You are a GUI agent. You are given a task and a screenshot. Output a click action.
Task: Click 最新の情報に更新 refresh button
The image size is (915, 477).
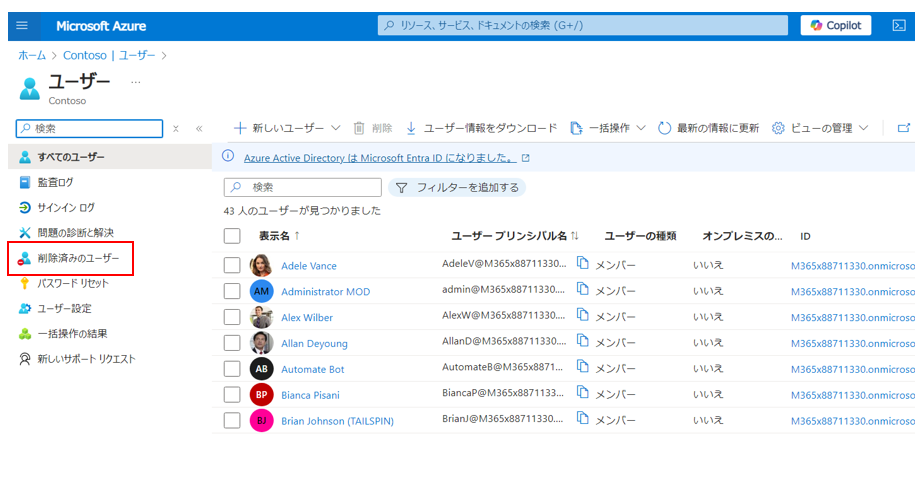(708, 128)
